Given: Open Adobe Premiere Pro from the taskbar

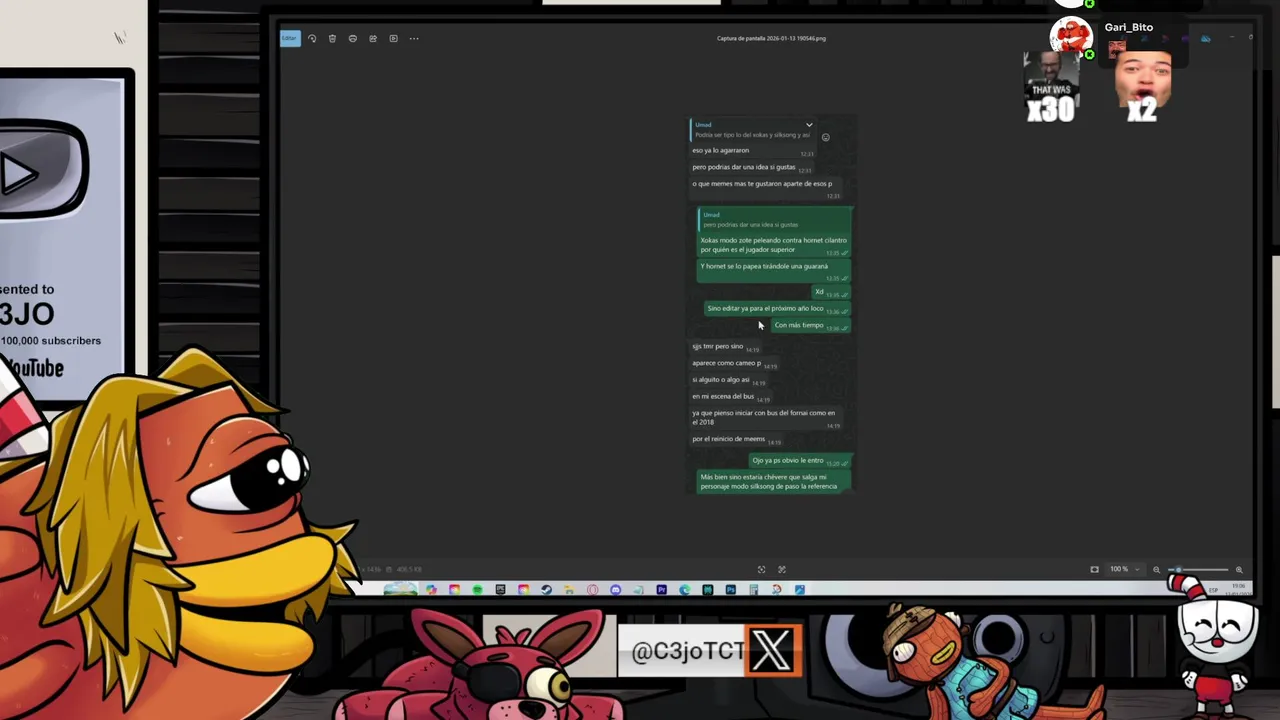Looking at the screenshot, I should point(662,590).
